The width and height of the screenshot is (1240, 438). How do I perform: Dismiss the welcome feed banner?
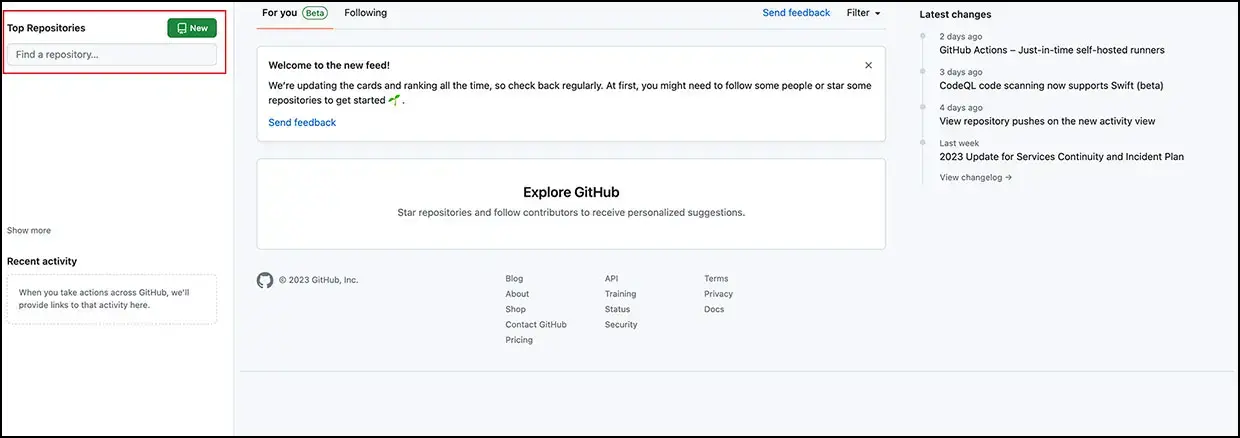point(868,65)
